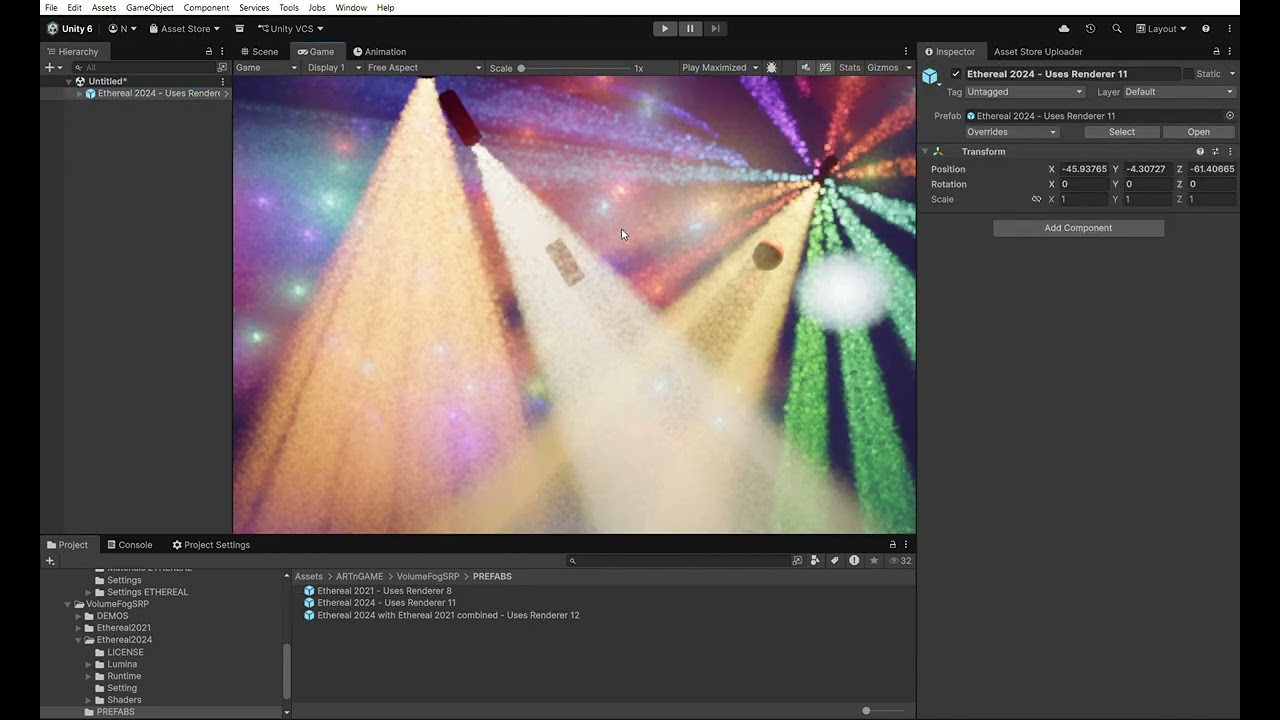The width and height of the screenshot is (1280, 720).
Task: Start Play mode with the Play button
Action: pos(665,29)
